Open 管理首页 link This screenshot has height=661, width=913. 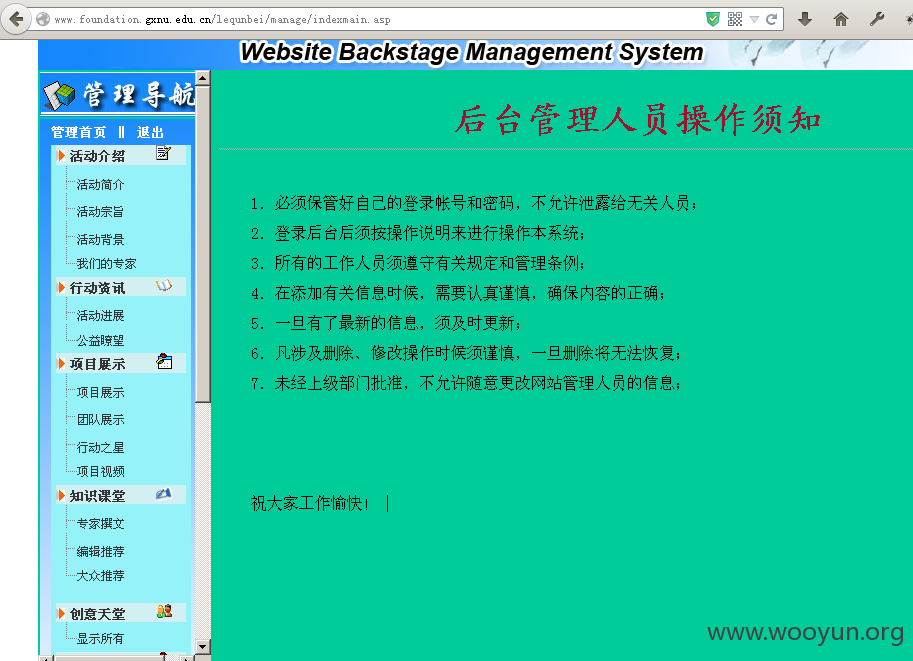(x=79, y=133)
